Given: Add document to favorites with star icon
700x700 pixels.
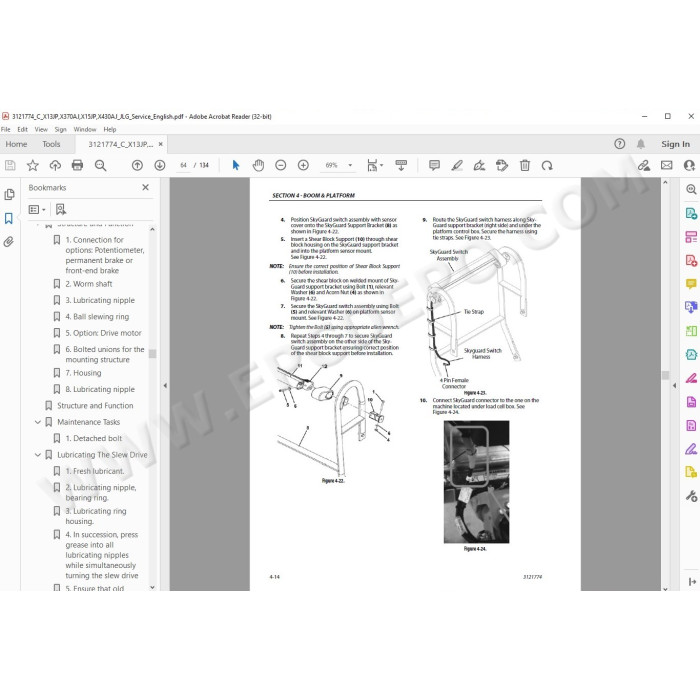Looking at the screenshot, I should (x=33, y=166).
